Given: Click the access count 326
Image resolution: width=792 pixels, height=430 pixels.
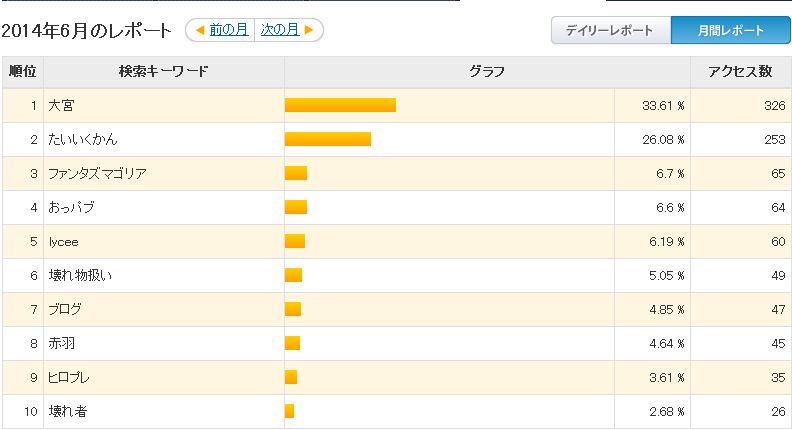Looking at the screenshot, I should pos(774,106).
